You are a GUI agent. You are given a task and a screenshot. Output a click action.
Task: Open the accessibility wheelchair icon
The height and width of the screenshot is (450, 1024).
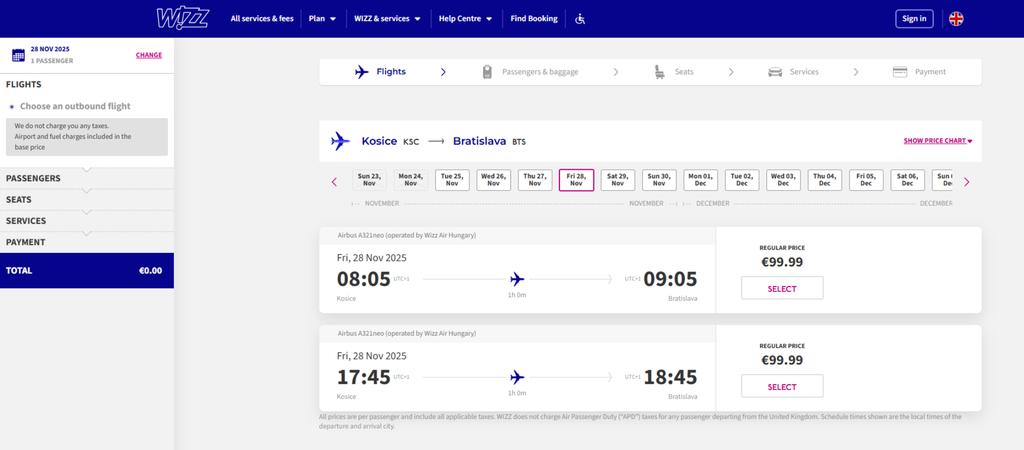580,19
